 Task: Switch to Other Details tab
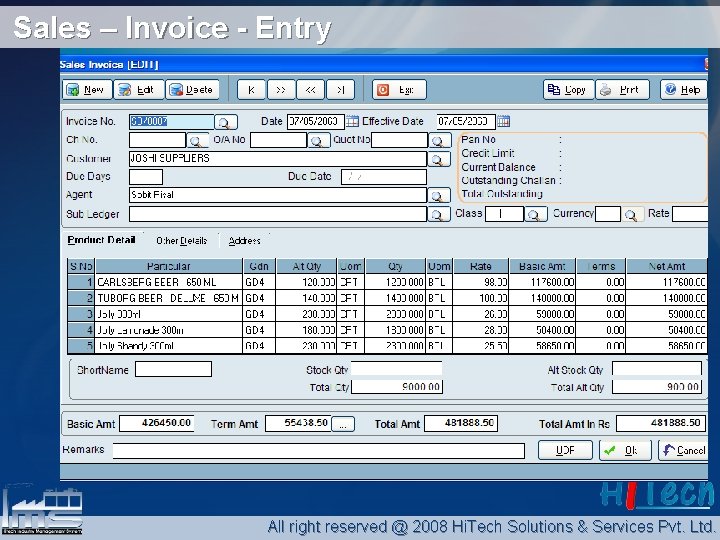[181, 241]
